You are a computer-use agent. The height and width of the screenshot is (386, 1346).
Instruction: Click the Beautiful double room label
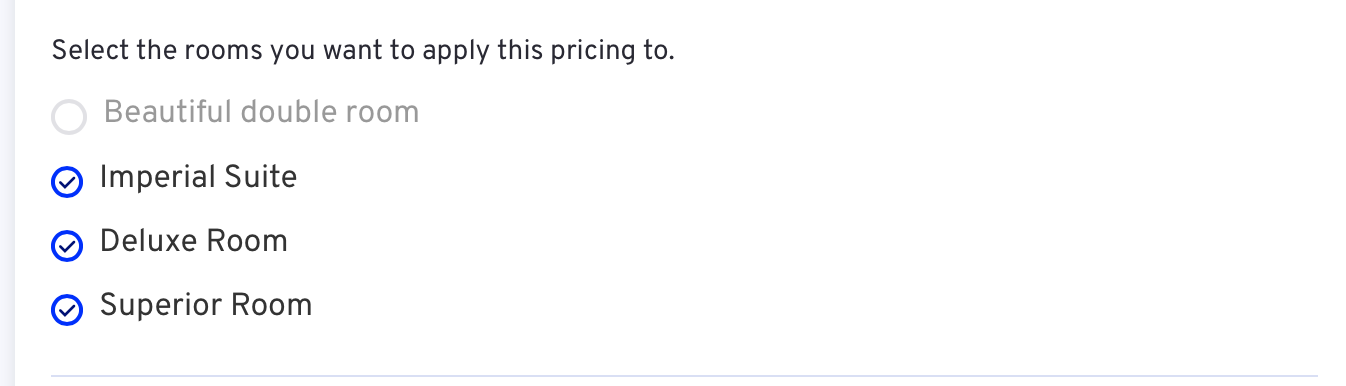(x=261, y=112)
